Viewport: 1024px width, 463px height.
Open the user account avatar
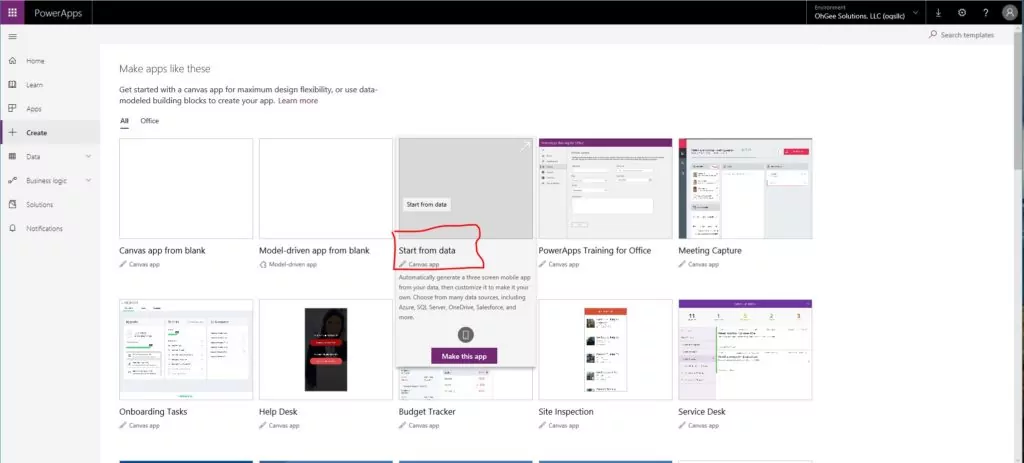(1010, 12)
